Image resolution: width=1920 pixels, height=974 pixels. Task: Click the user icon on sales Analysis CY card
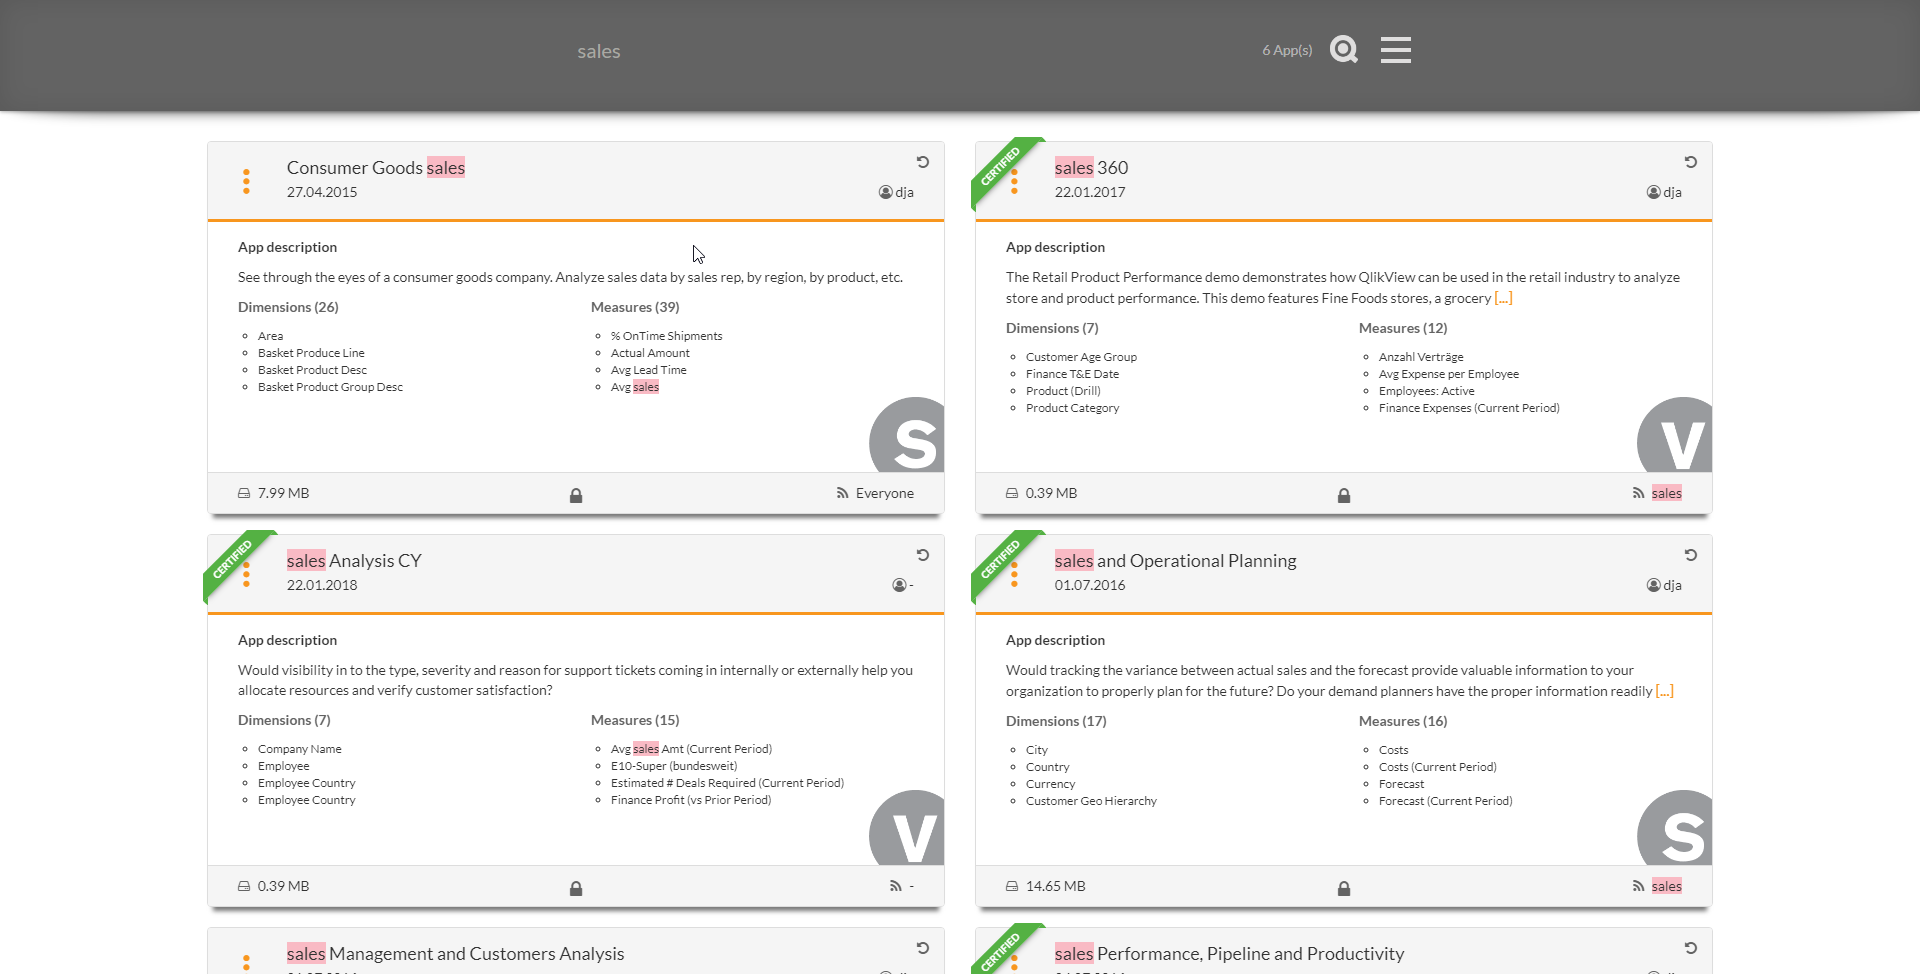pos(899,585)
